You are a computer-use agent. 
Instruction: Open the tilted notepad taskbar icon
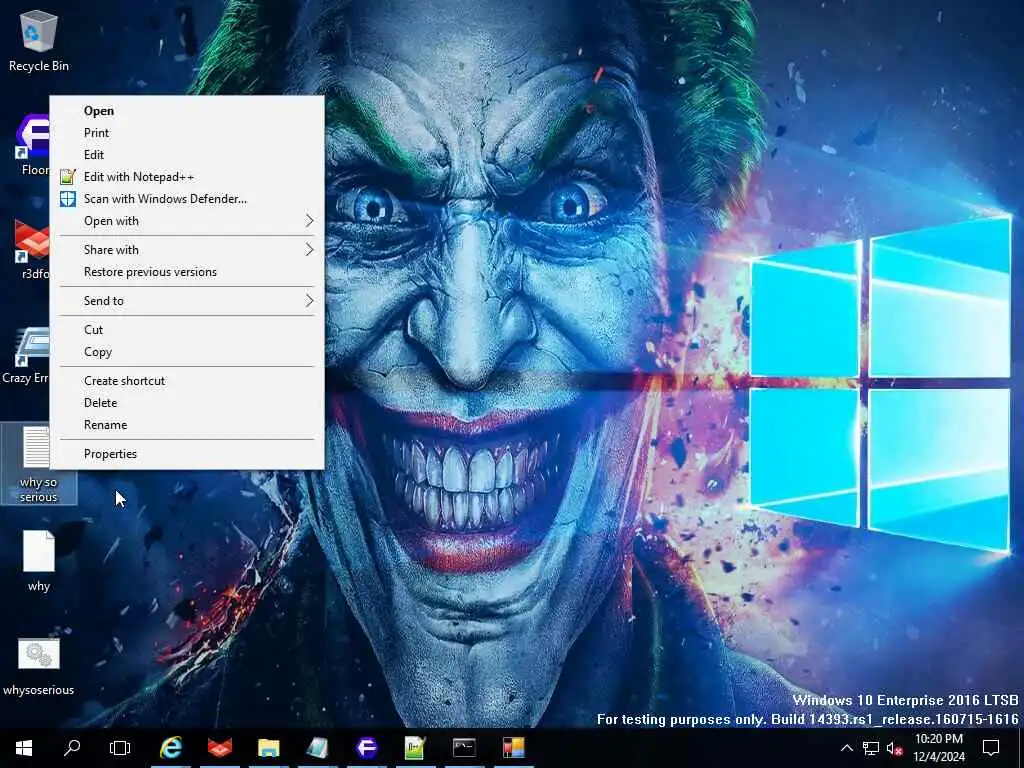[317, 748]
